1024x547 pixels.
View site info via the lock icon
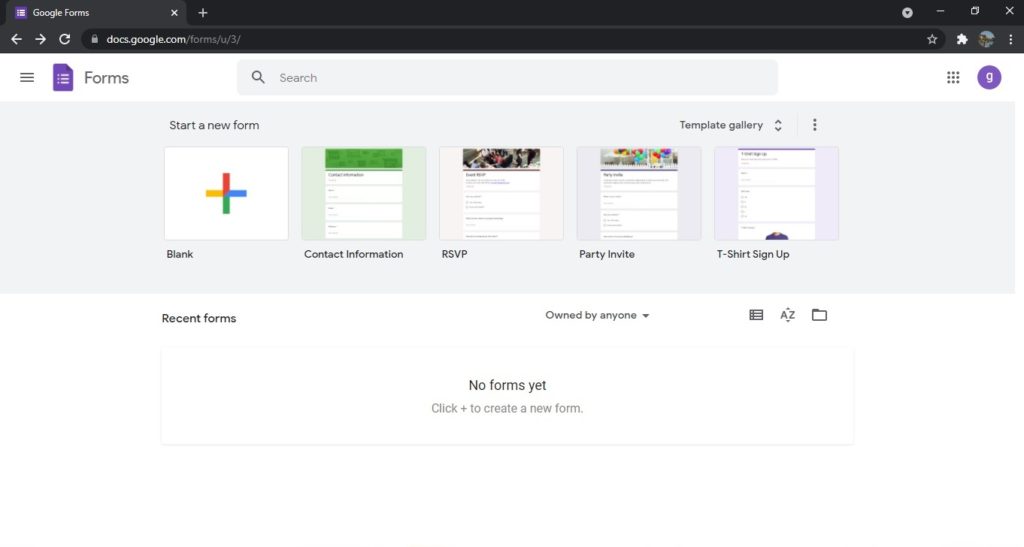[95, 39]
